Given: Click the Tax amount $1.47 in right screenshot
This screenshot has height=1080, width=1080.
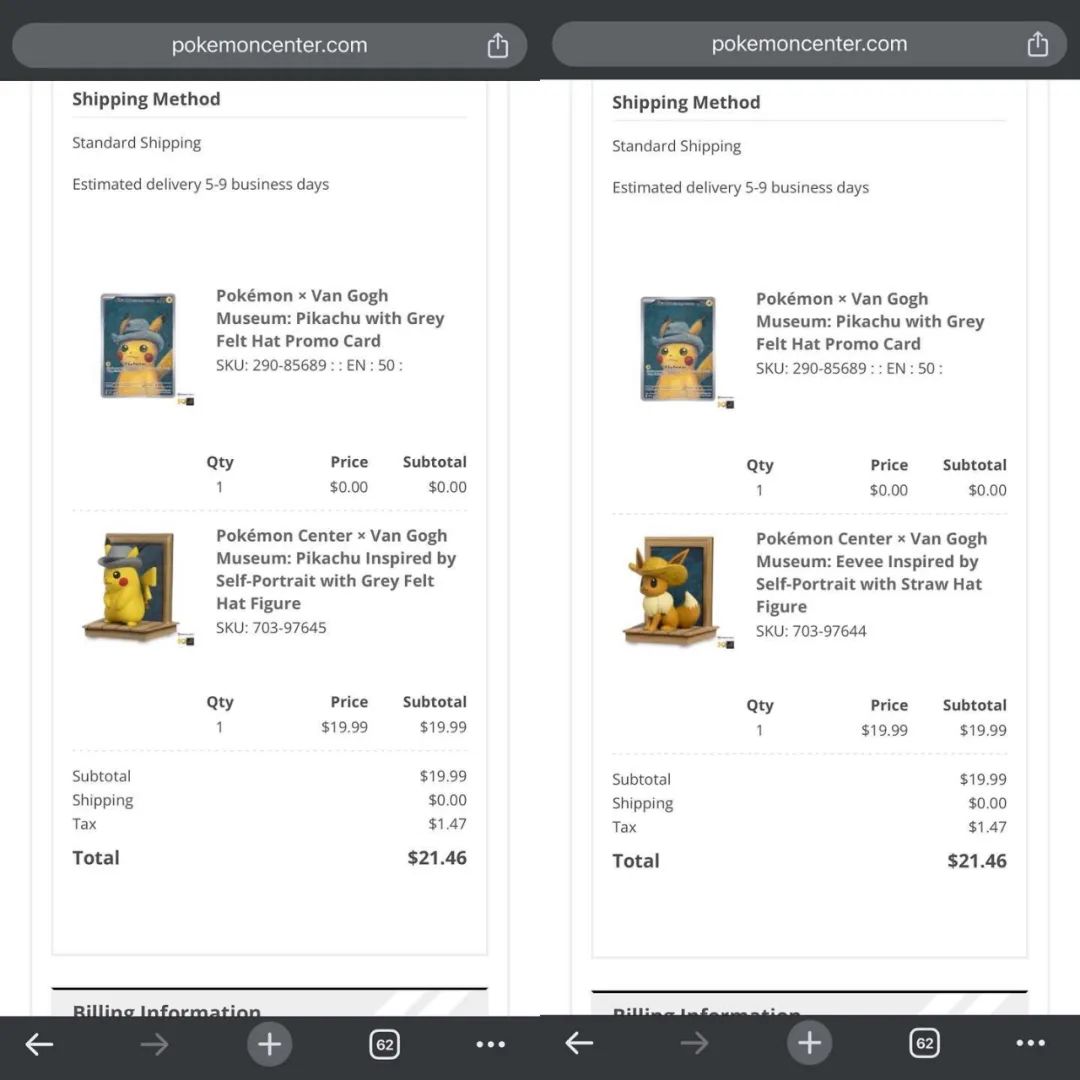Looking at the screenshot, I should pyautogui.click(x=988, y=827).
